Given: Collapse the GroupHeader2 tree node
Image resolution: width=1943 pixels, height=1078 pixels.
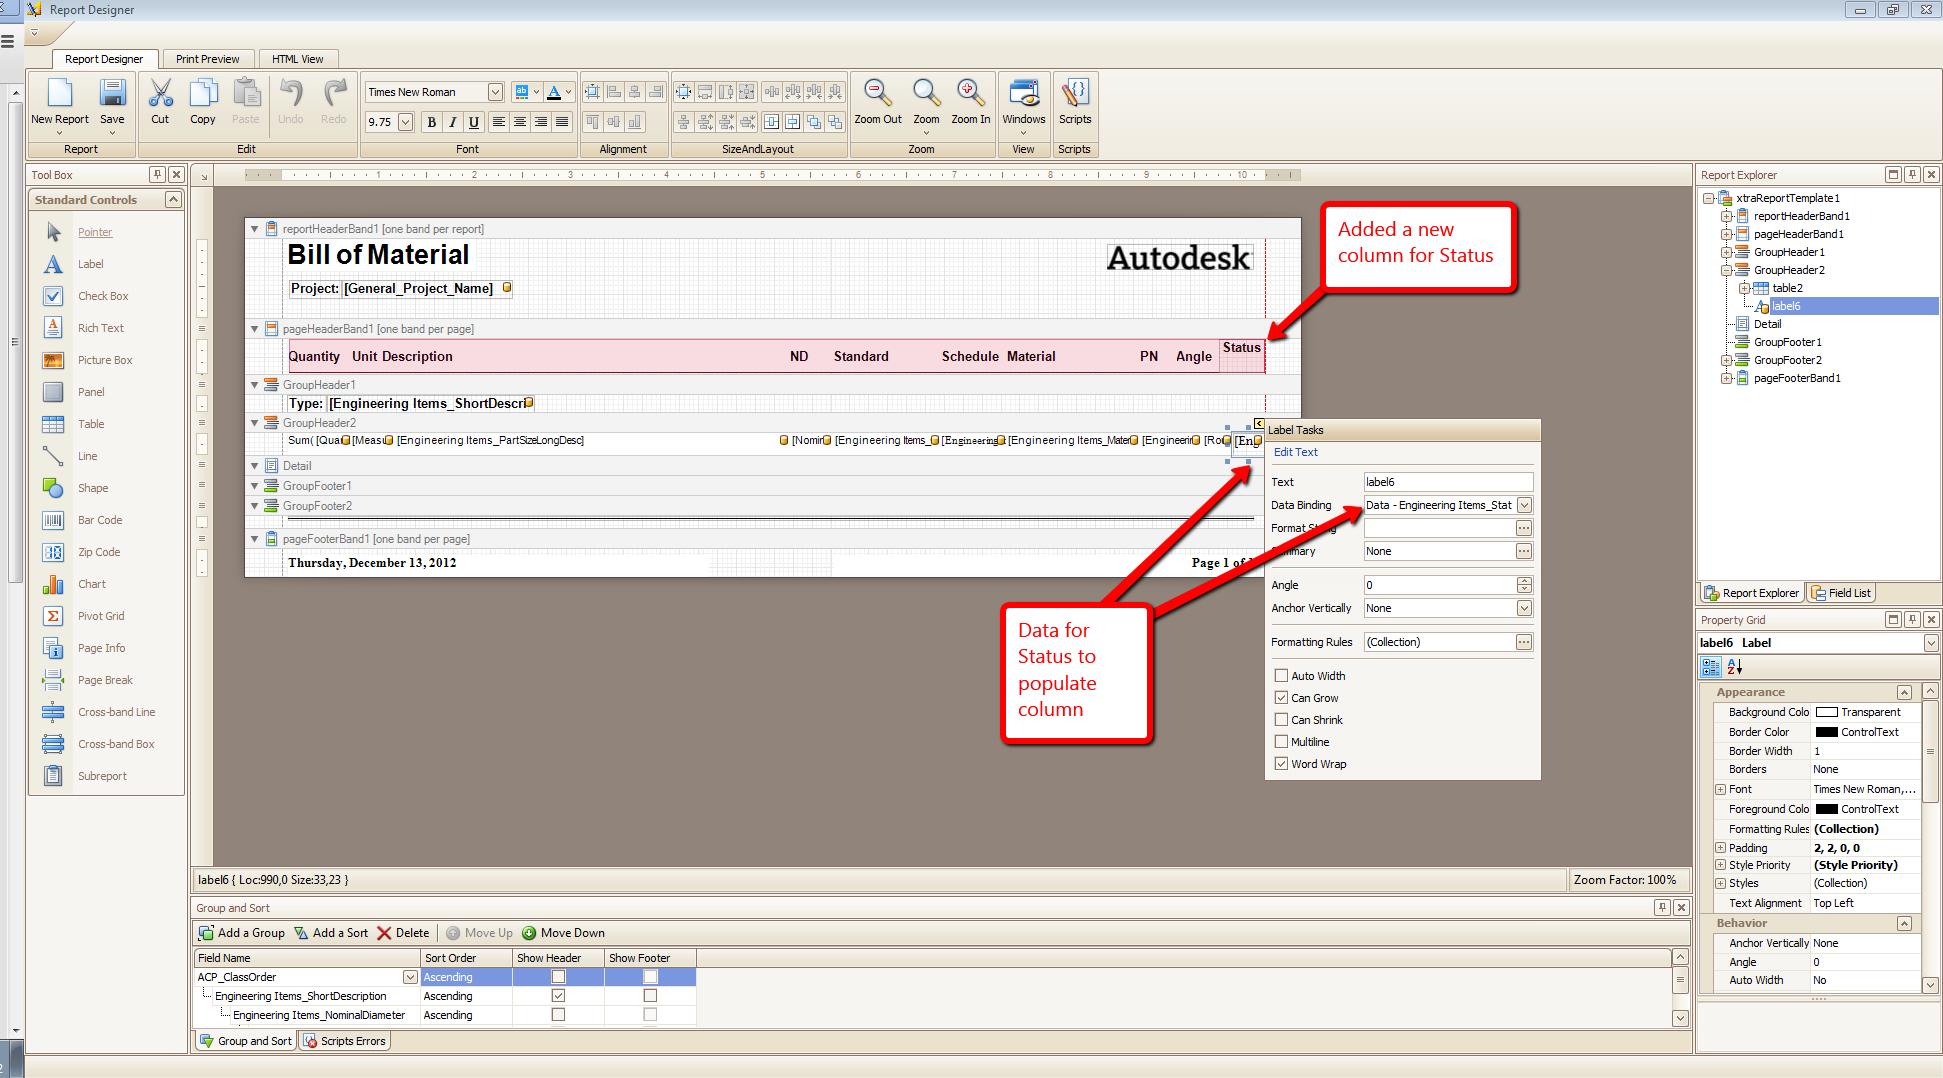Looking at the screenshot, I should 1727,270.
